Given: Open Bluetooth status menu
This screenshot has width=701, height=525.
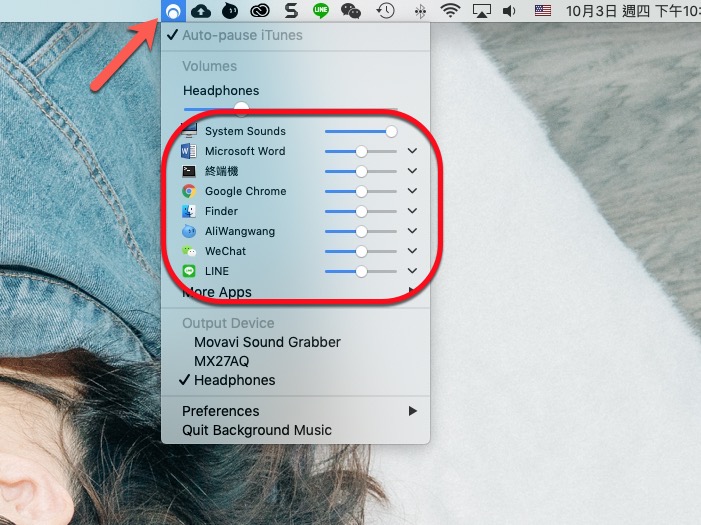Looking at the screenshot, I should click(x=420, y=11).
